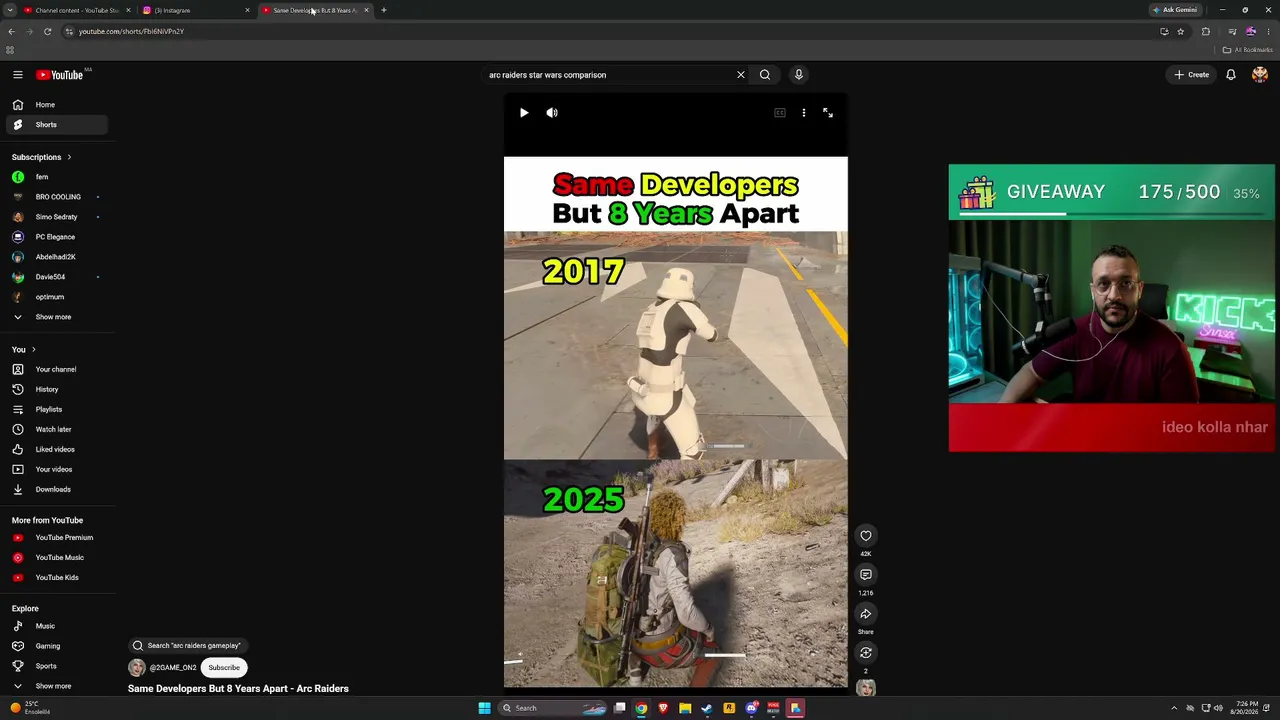1280x720 pixels.
Task: Start voice search with the microphone
Action: [798, 75]
